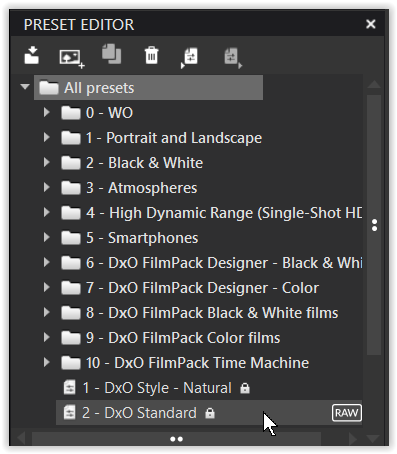Viewport: 397px width, 454px height.
Task: Click folder icon of 0 - WO
Action: click(x=71, y=113)
